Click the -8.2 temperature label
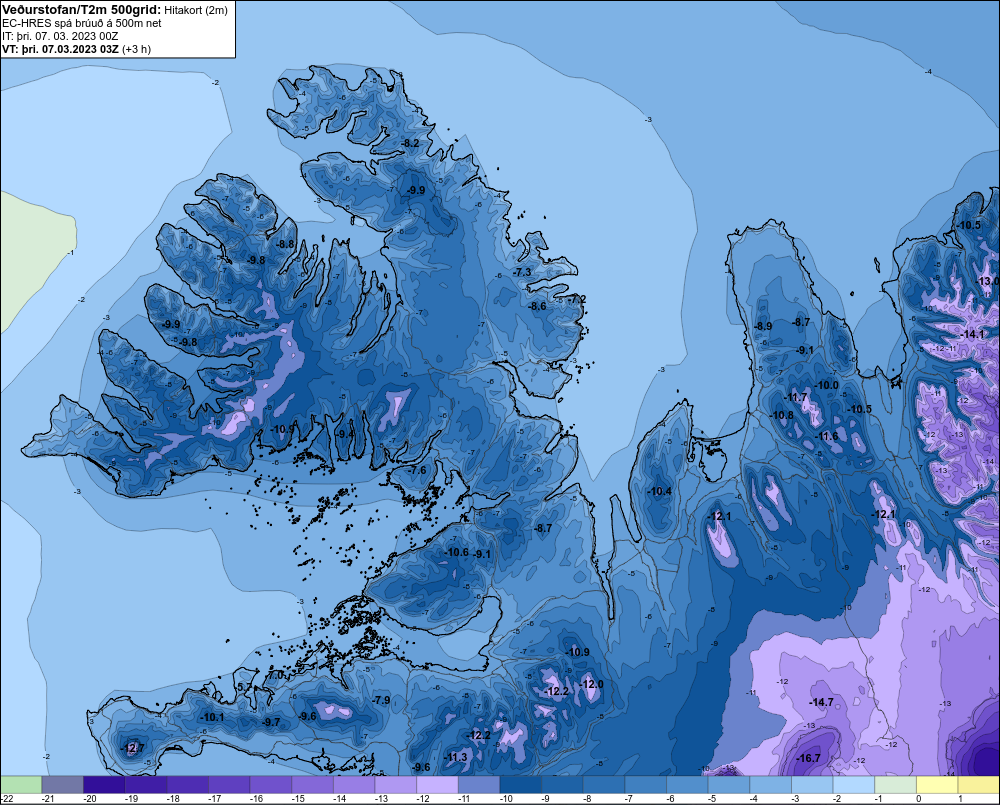Image resolution: width=1000 pixels, height=805 pixels. pos(411,143)
